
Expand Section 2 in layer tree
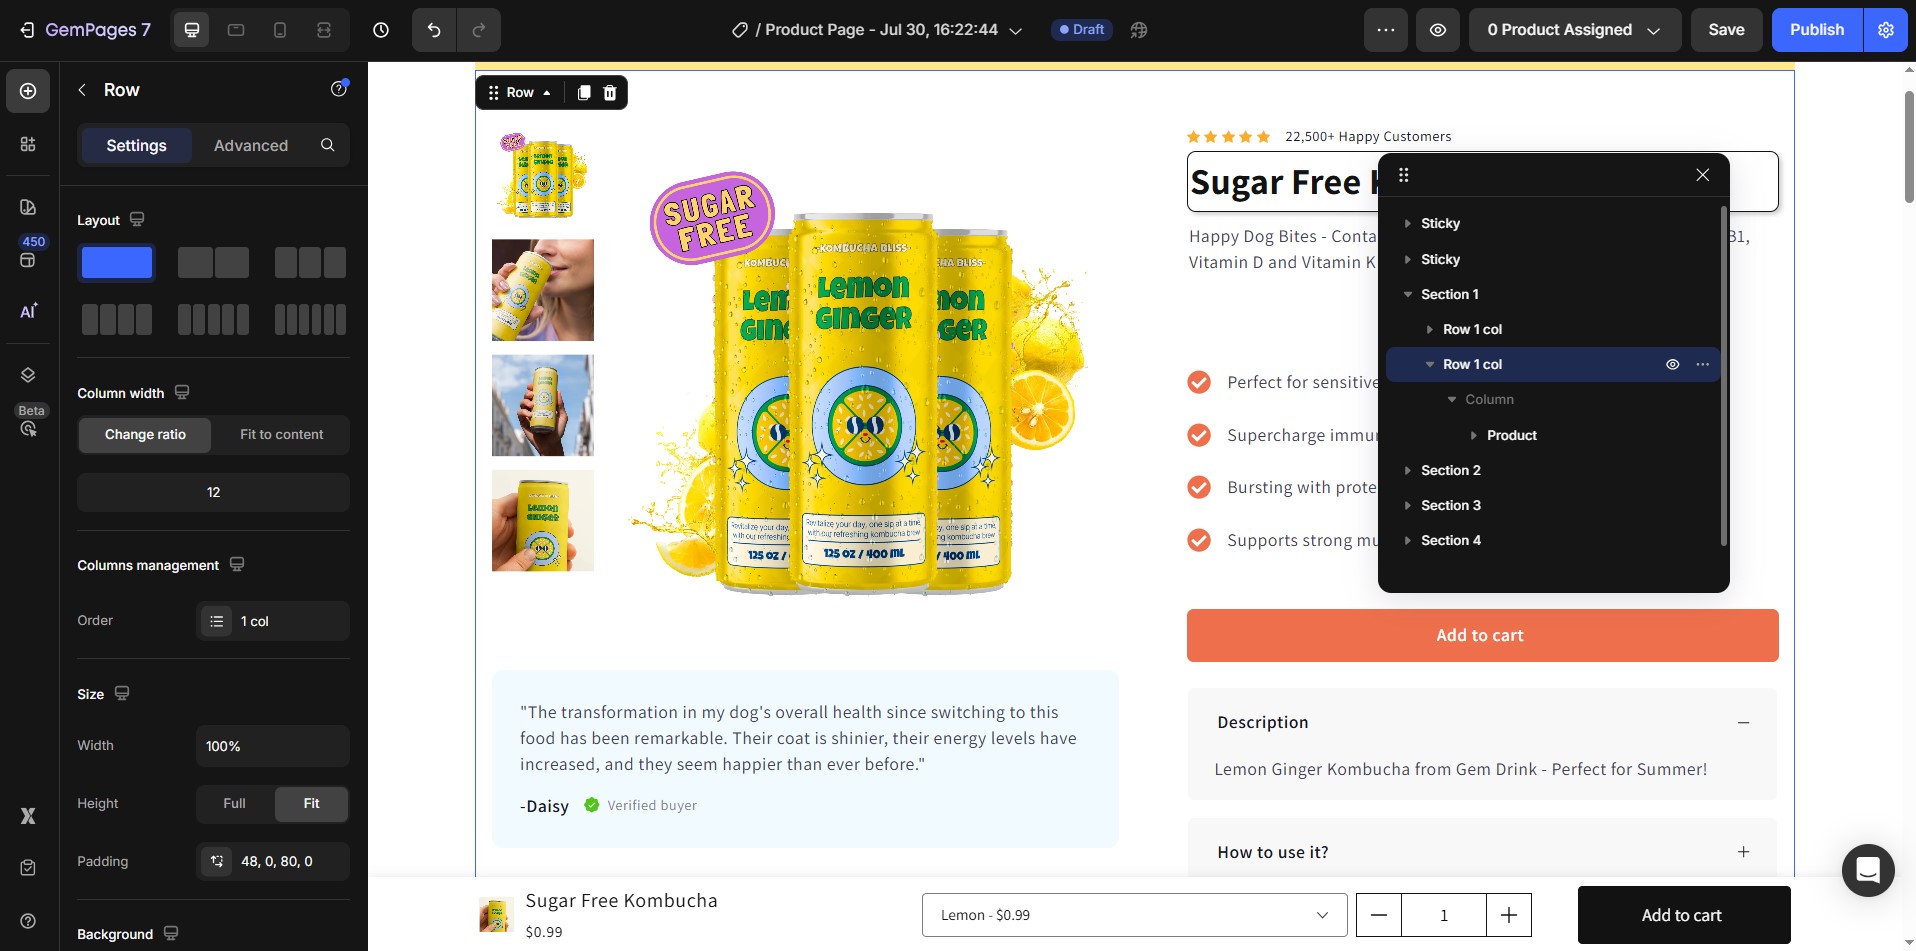(x=1408, y=470)
